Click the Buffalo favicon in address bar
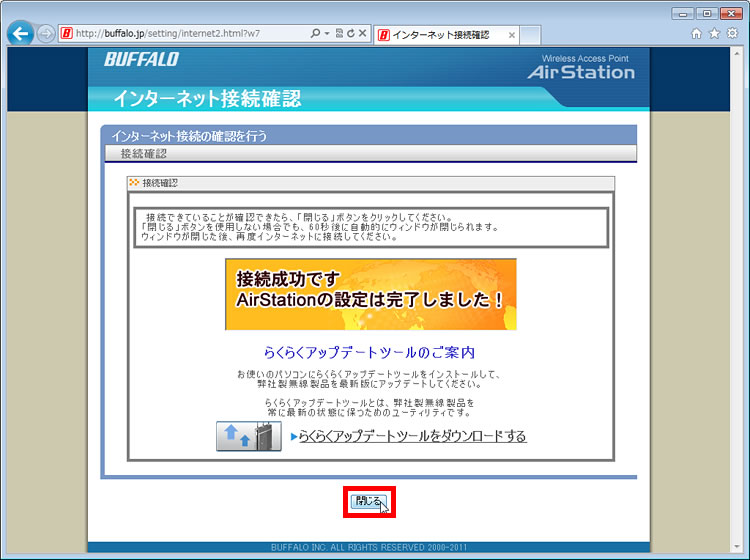Viewport: 750px width, 560px height. click(66, 33)
